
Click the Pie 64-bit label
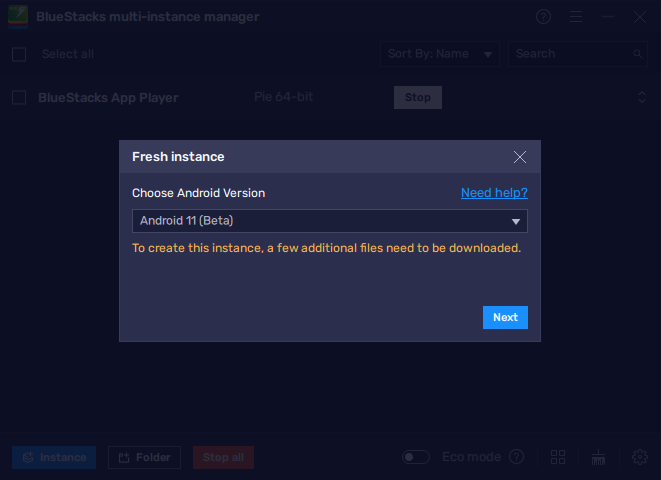click(x=283, y=97)
